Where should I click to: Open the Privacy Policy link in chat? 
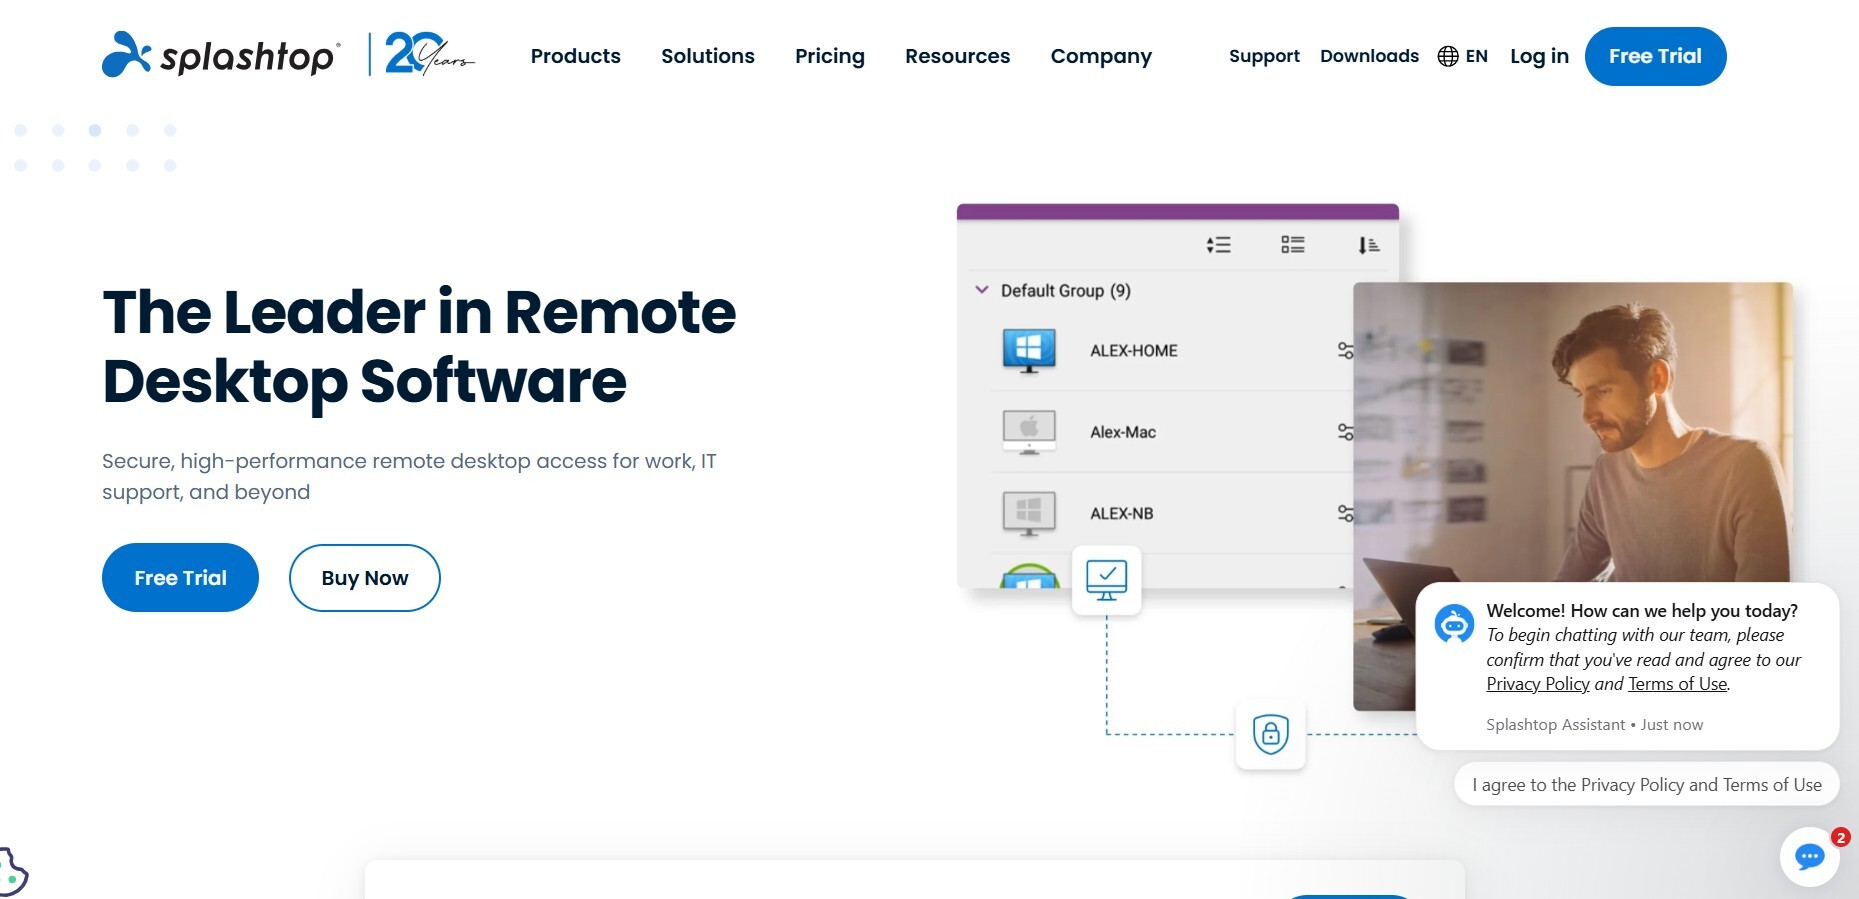(1538, 684)
